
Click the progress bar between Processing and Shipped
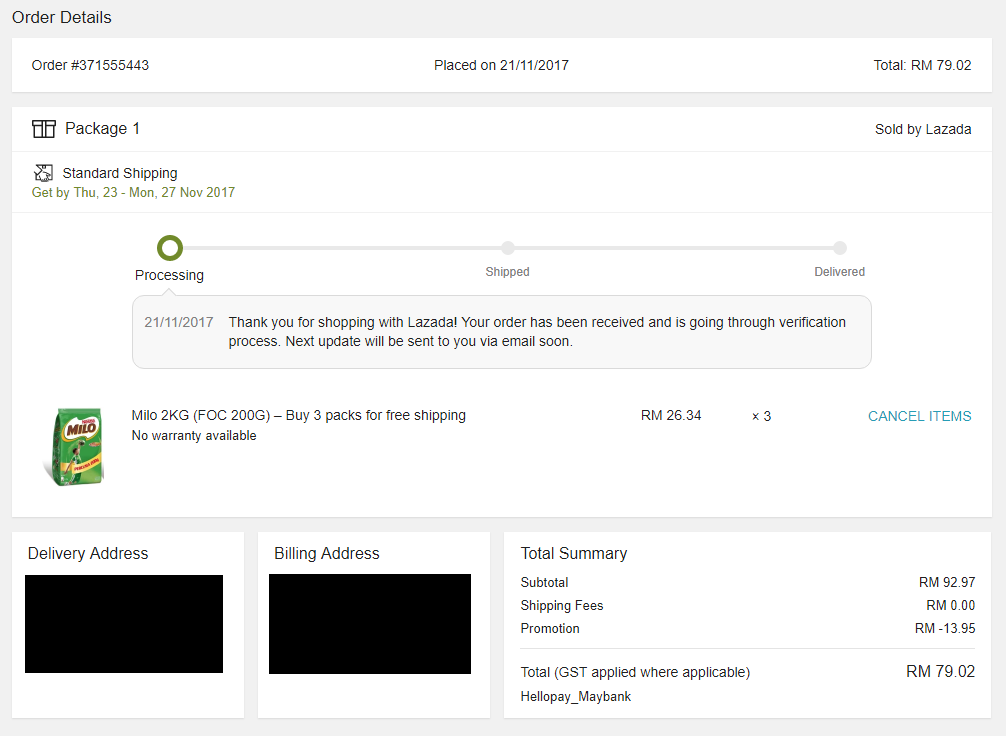click(340, 248)
